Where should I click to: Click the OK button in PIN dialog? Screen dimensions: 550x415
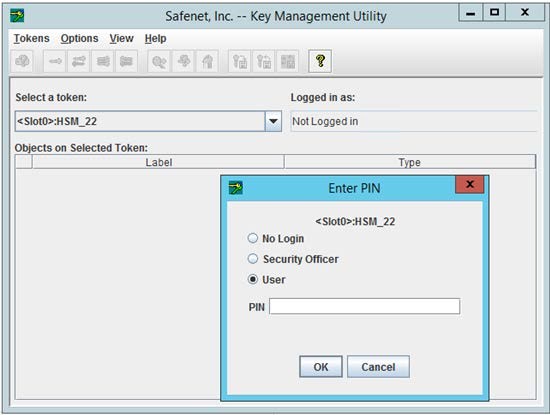click(x=321, y=367)
